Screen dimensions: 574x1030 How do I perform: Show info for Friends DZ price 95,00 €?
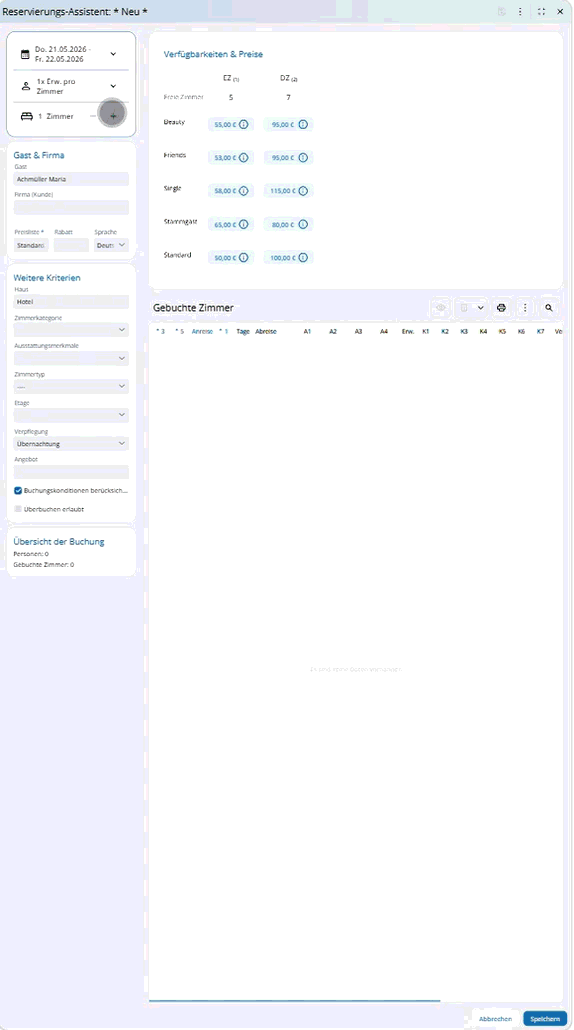point(303,158)
